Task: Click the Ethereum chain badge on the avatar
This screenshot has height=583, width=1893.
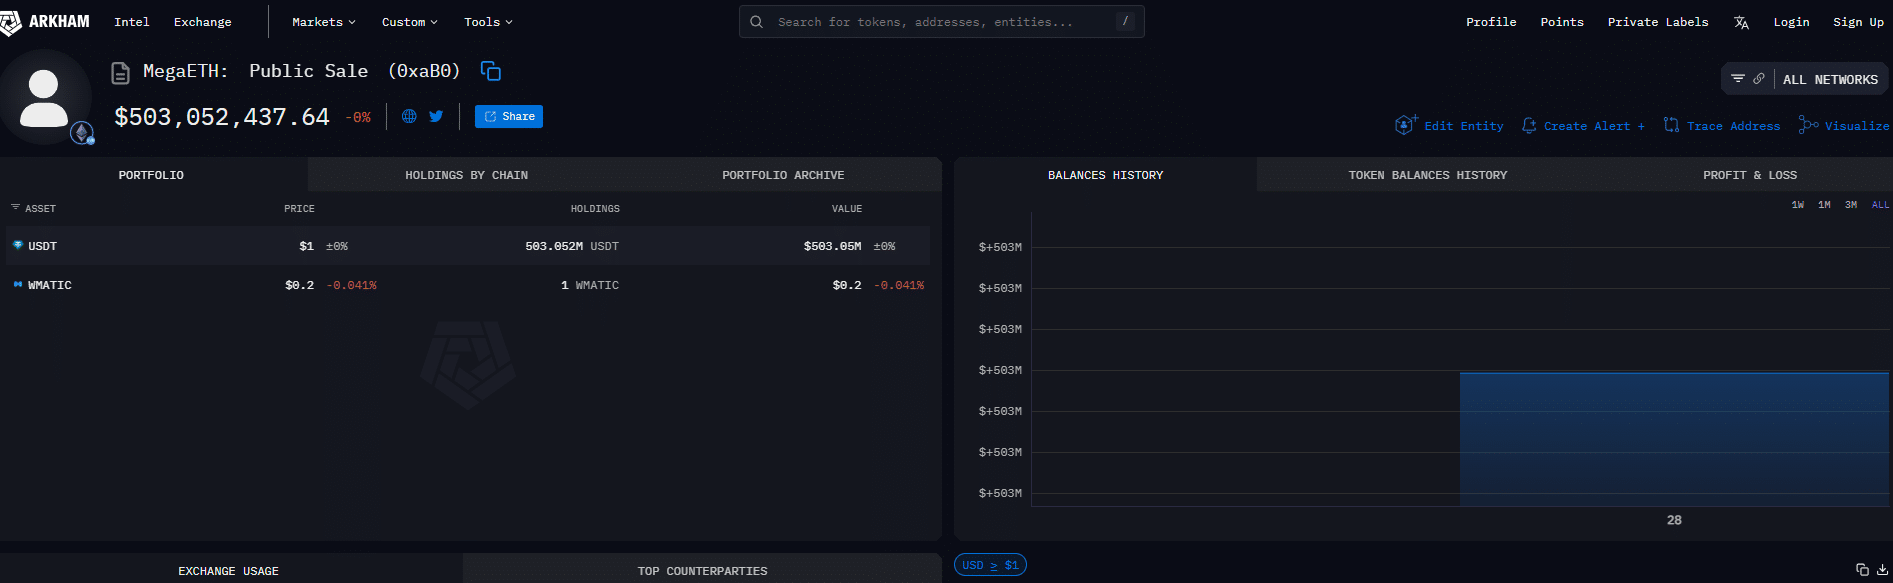Action: coord(82,132)
